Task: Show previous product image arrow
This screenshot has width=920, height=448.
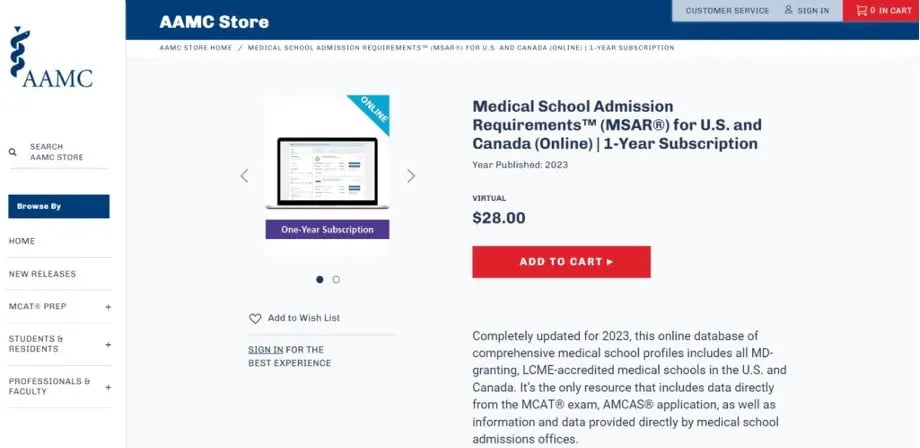Action: [x=244, y=176]
